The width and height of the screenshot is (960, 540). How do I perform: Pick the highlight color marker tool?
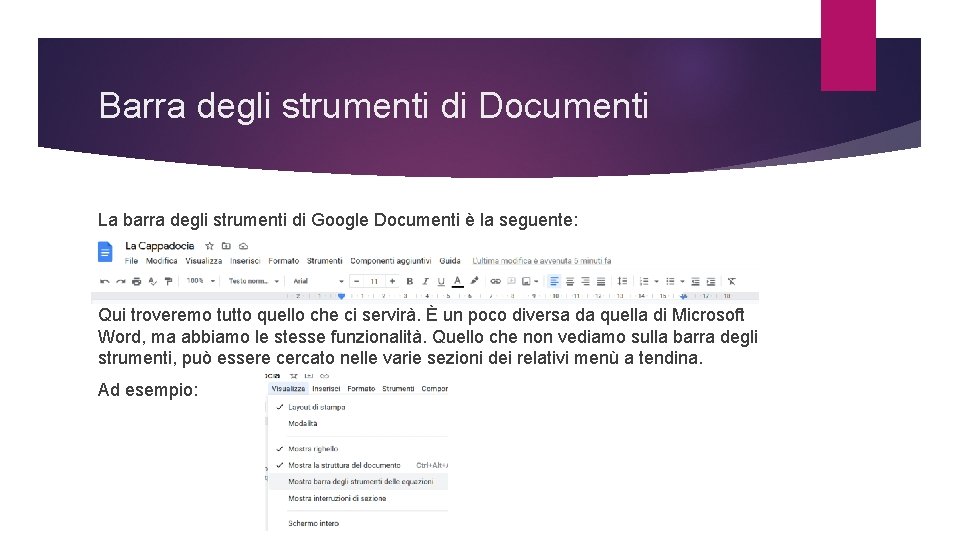tap(474, 281)
